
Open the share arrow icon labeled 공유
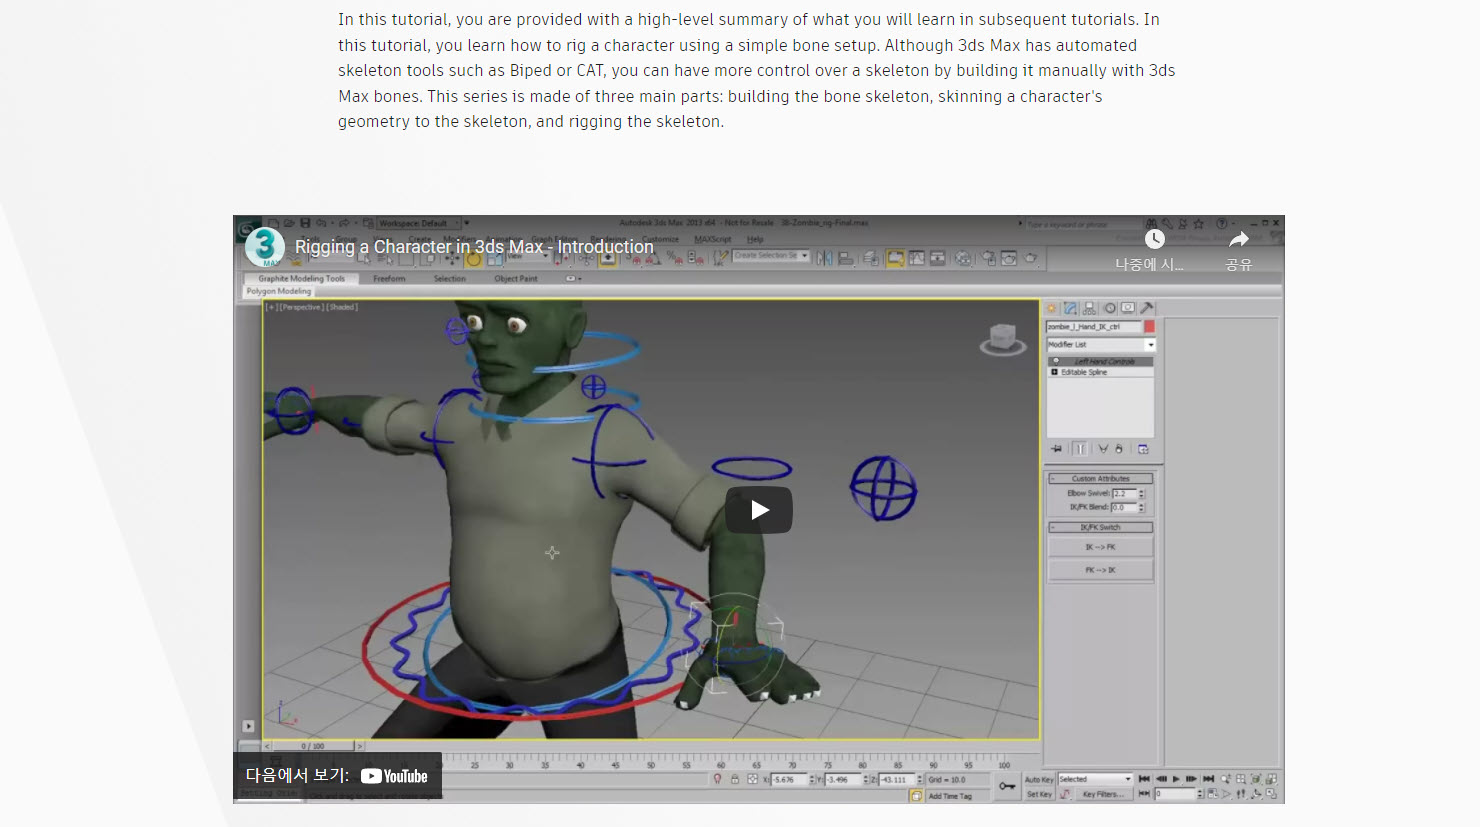pyautogui.click(x=1239, y=240)
